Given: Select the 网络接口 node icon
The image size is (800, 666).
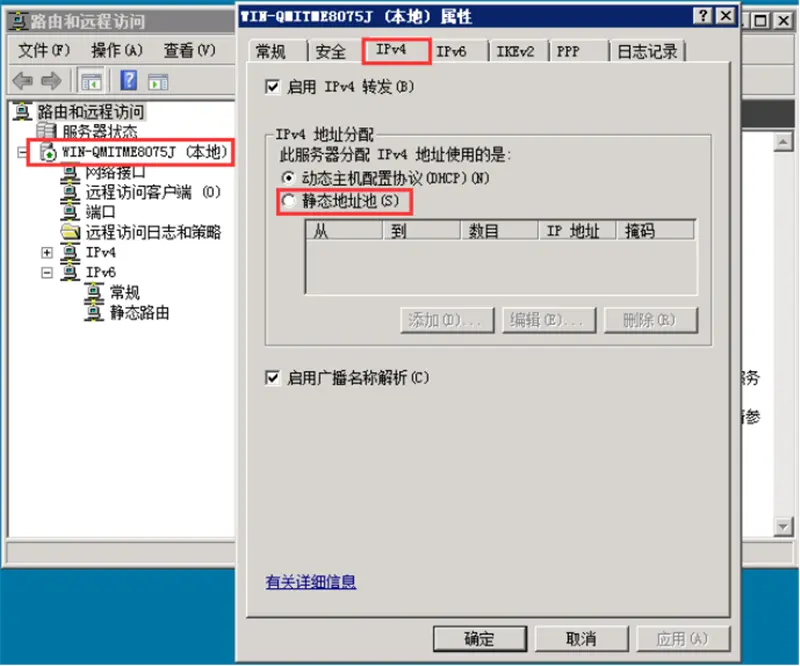Looking at the screenshot, I should tap(70, 174).
